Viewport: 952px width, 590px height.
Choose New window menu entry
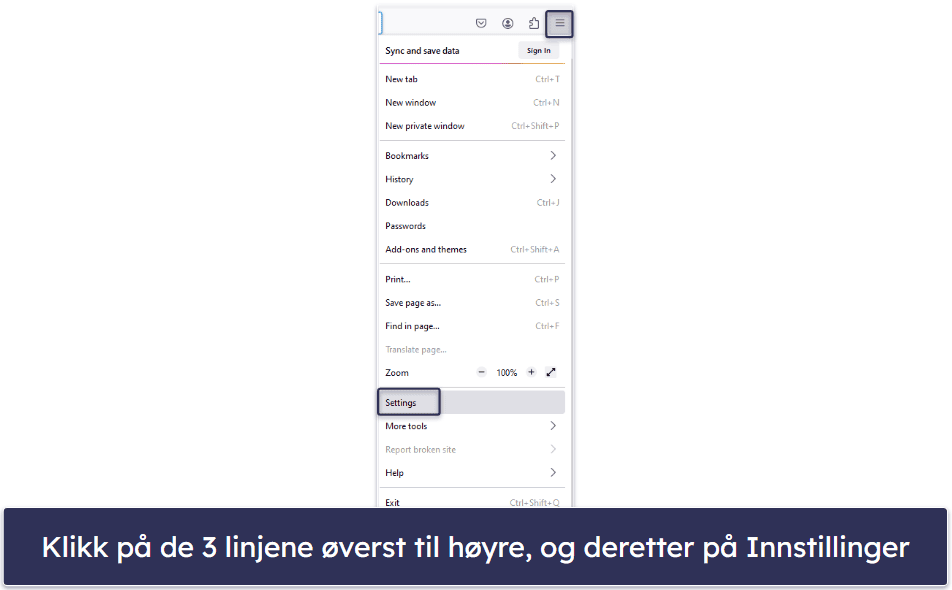point(472,103)
